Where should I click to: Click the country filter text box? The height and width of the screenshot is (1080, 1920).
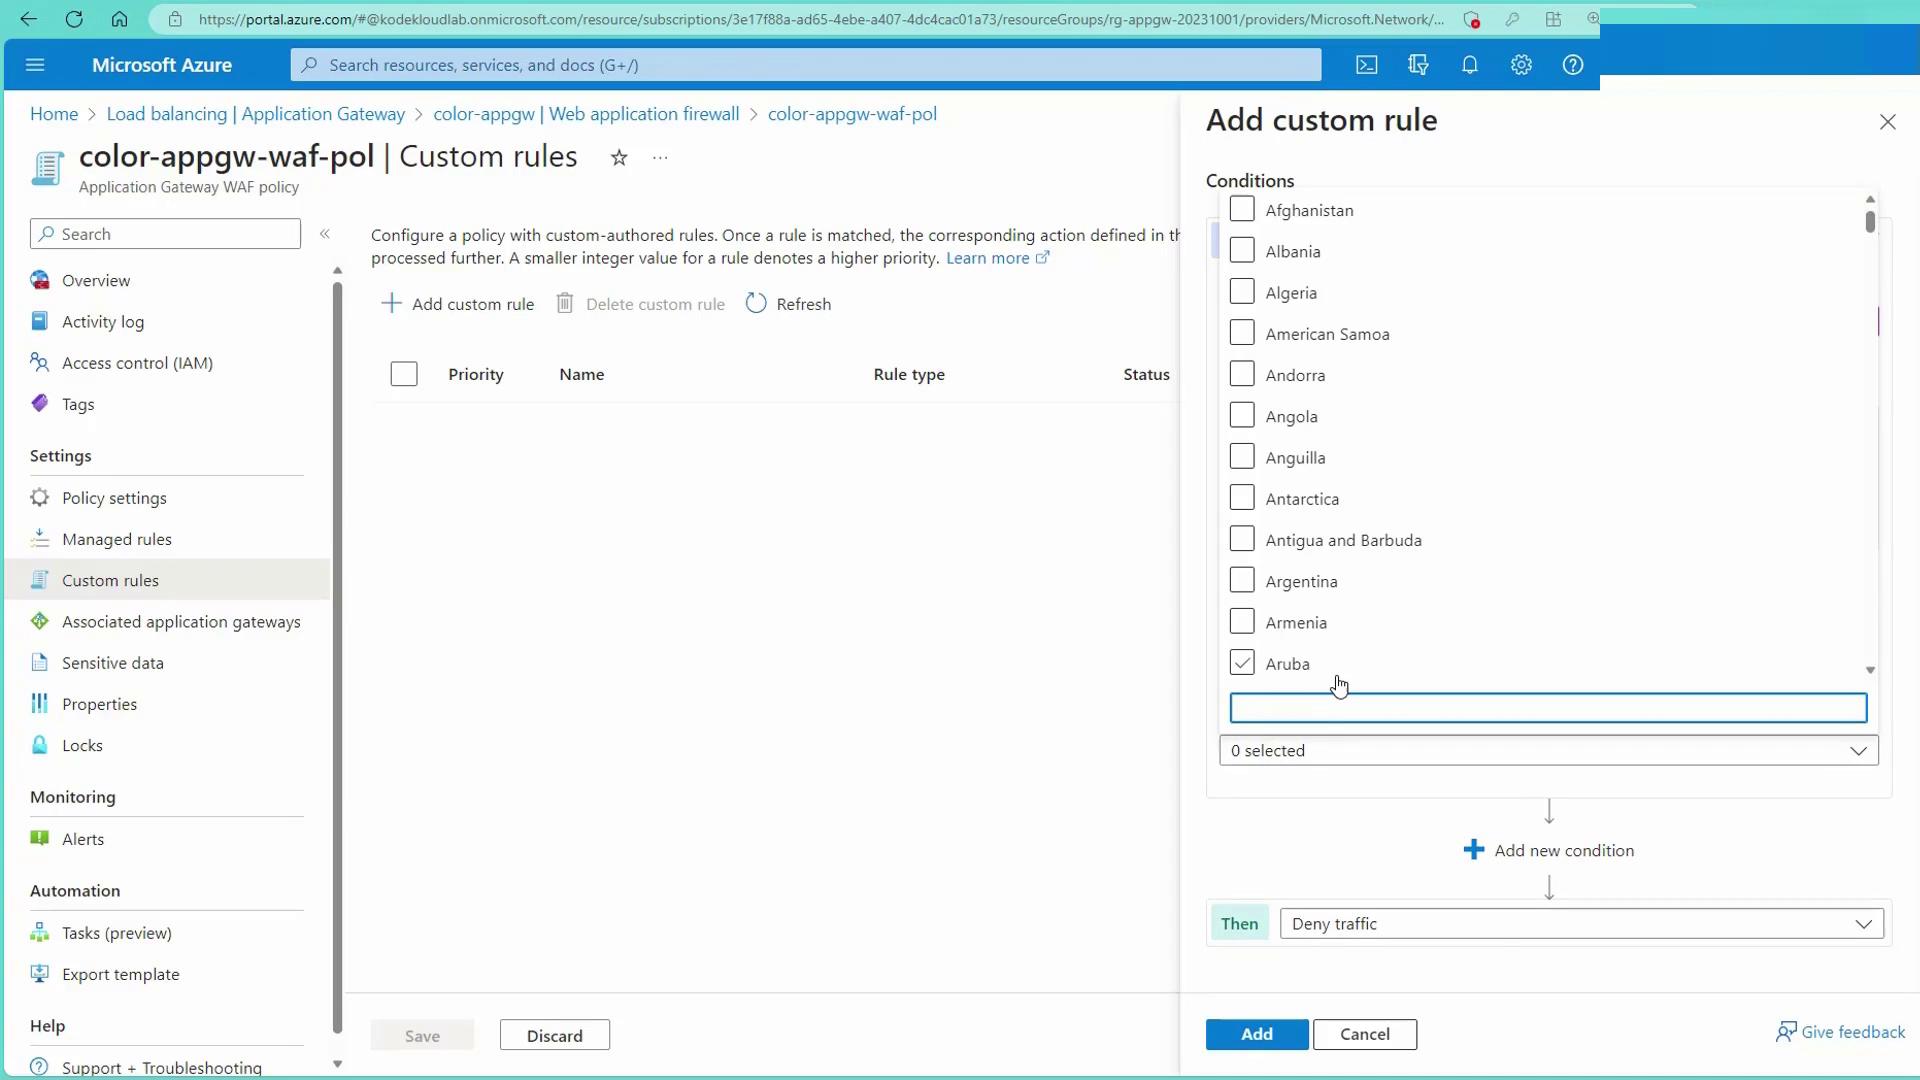(1547, 708)
